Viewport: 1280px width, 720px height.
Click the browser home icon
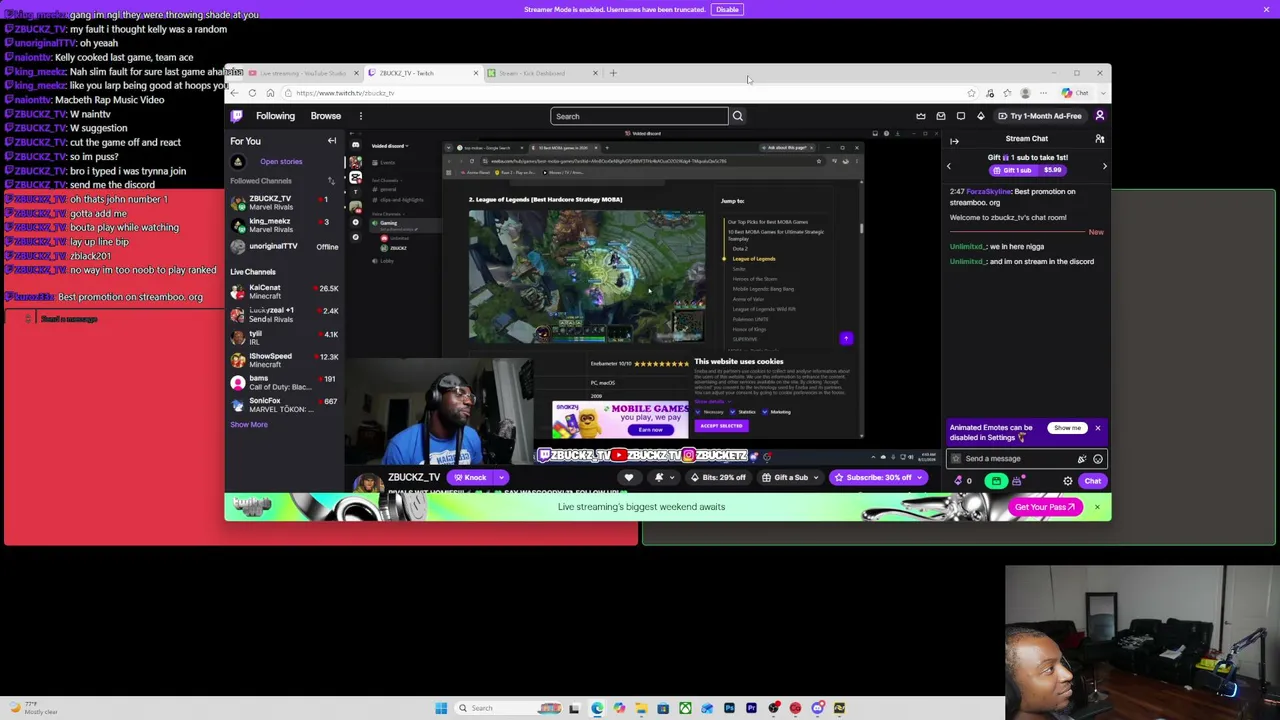(x=270, y=93)
